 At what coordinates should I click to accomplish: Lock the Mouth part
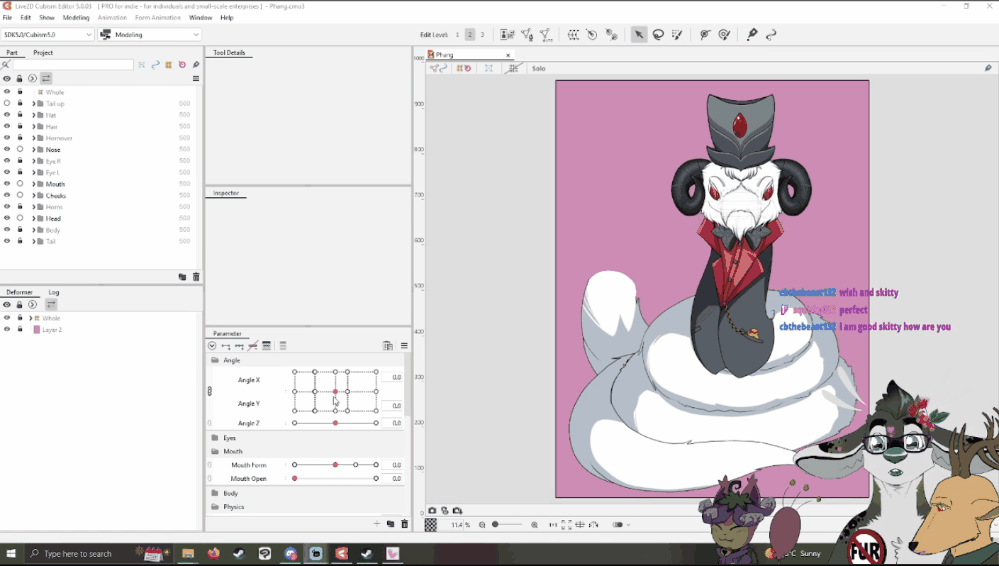(20, 184)
